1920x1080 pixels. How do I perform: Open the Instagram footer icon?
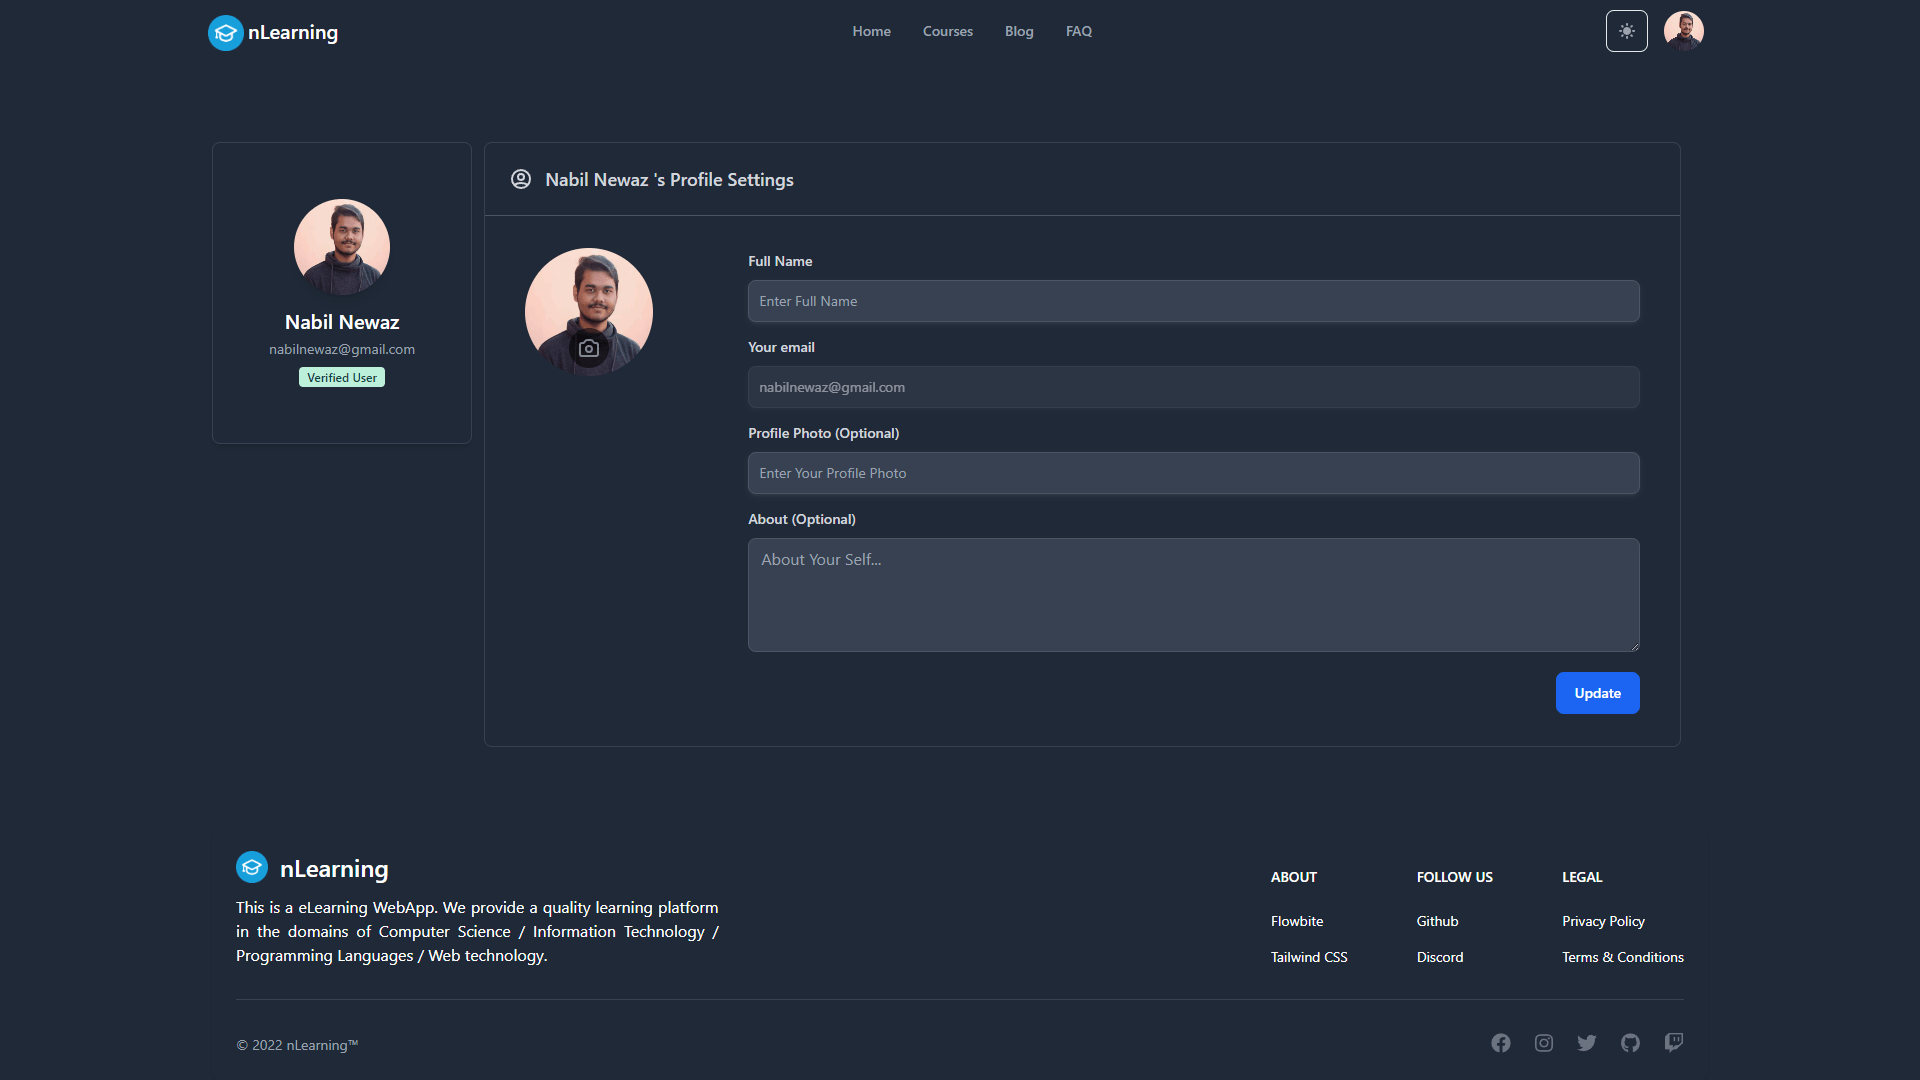pyautogui.click(x=1544, y=1043)
